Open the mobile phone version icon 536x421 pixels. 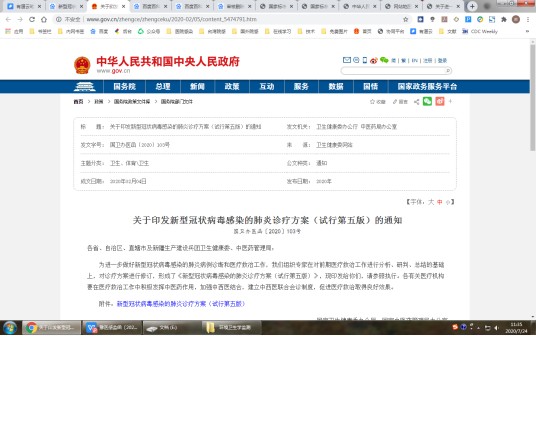click(x=365, y=60)
